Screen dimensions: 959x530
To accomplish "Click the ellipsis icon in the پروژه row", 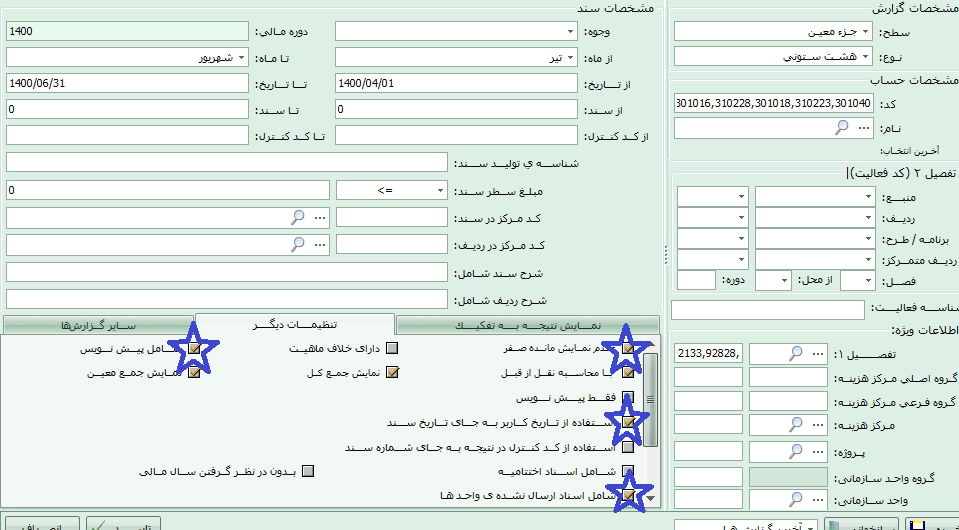I will (818, 452).
